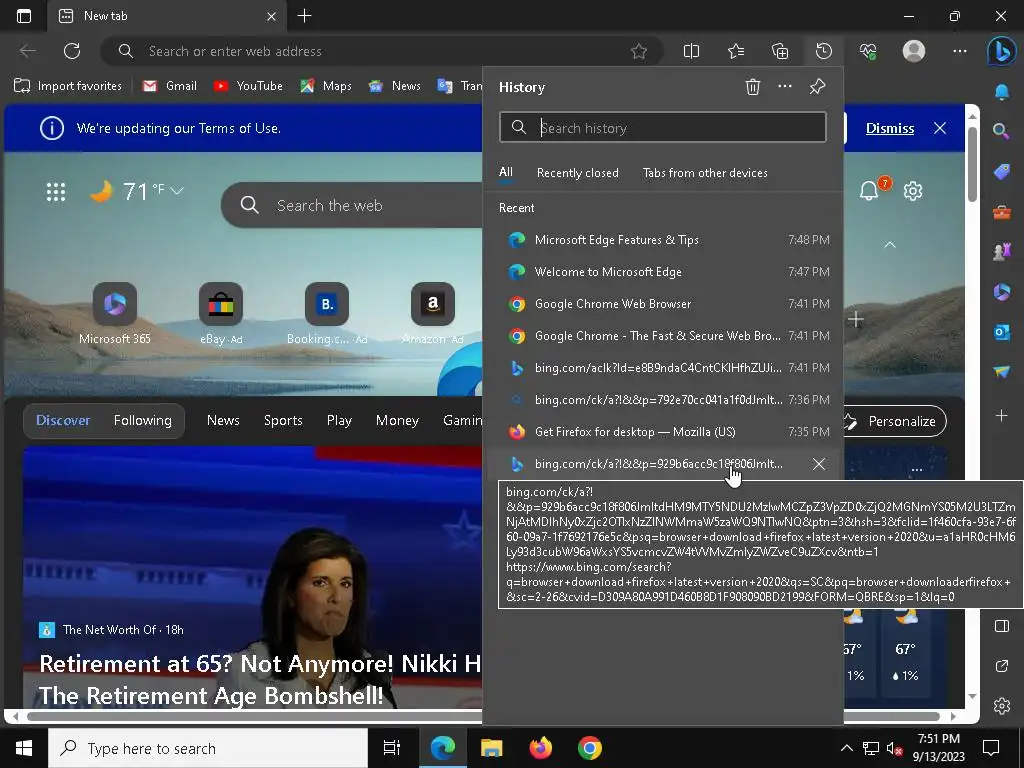Add this page to favorites star
1024x768 pixels.
tap(639, 51)
